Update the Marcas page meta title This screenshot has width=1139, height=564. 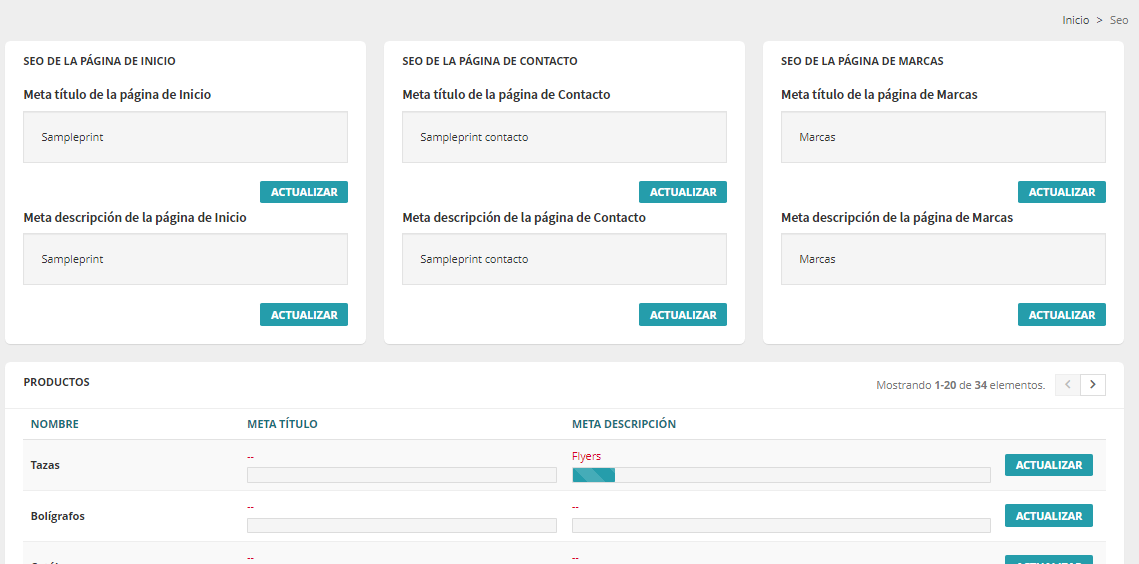(1062, 192)
